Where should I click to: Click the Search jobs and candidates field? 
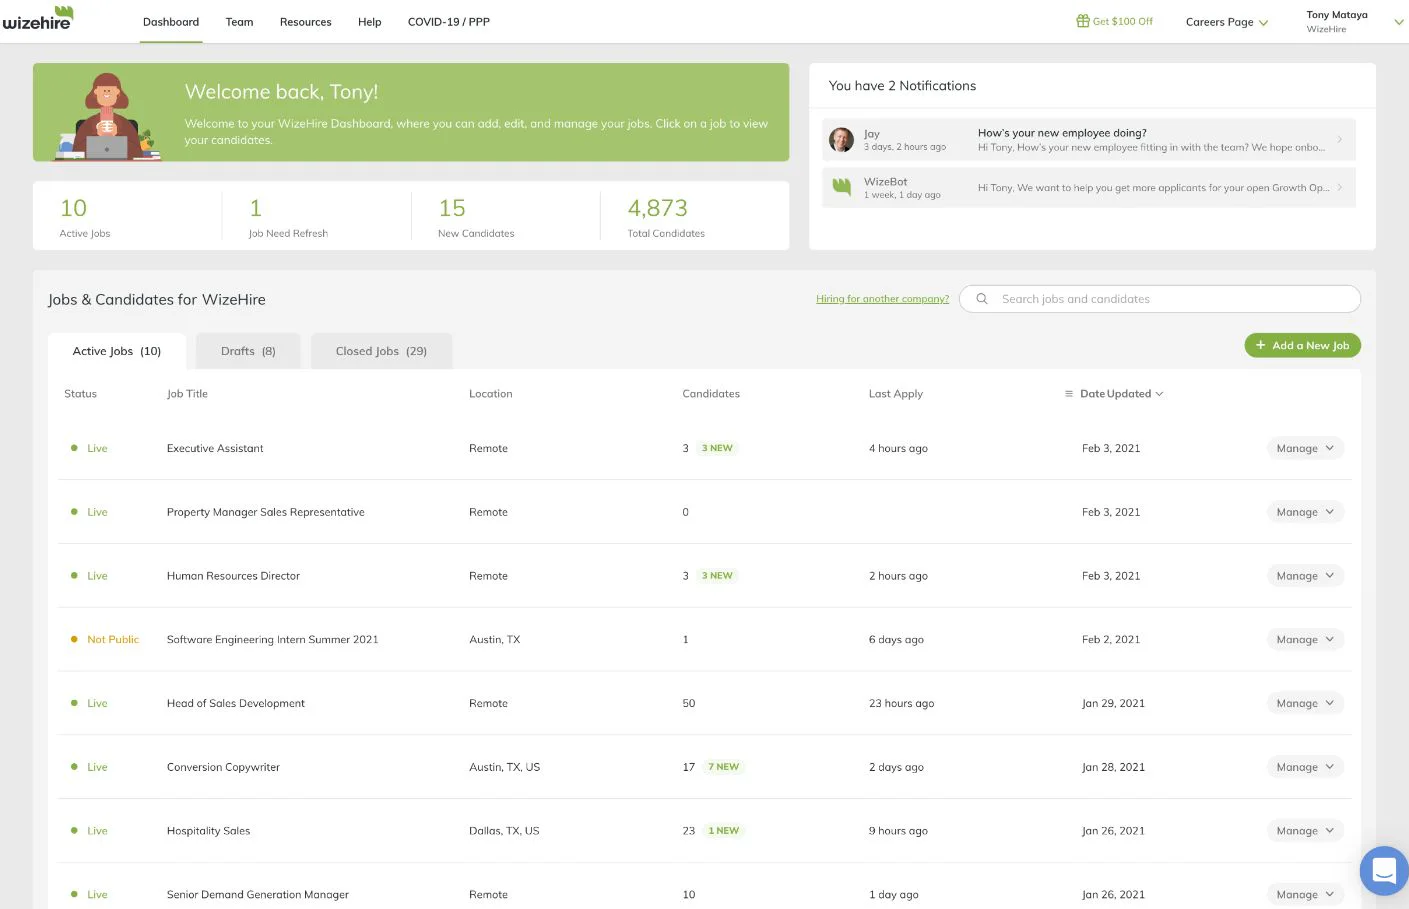coord(1160,299)
